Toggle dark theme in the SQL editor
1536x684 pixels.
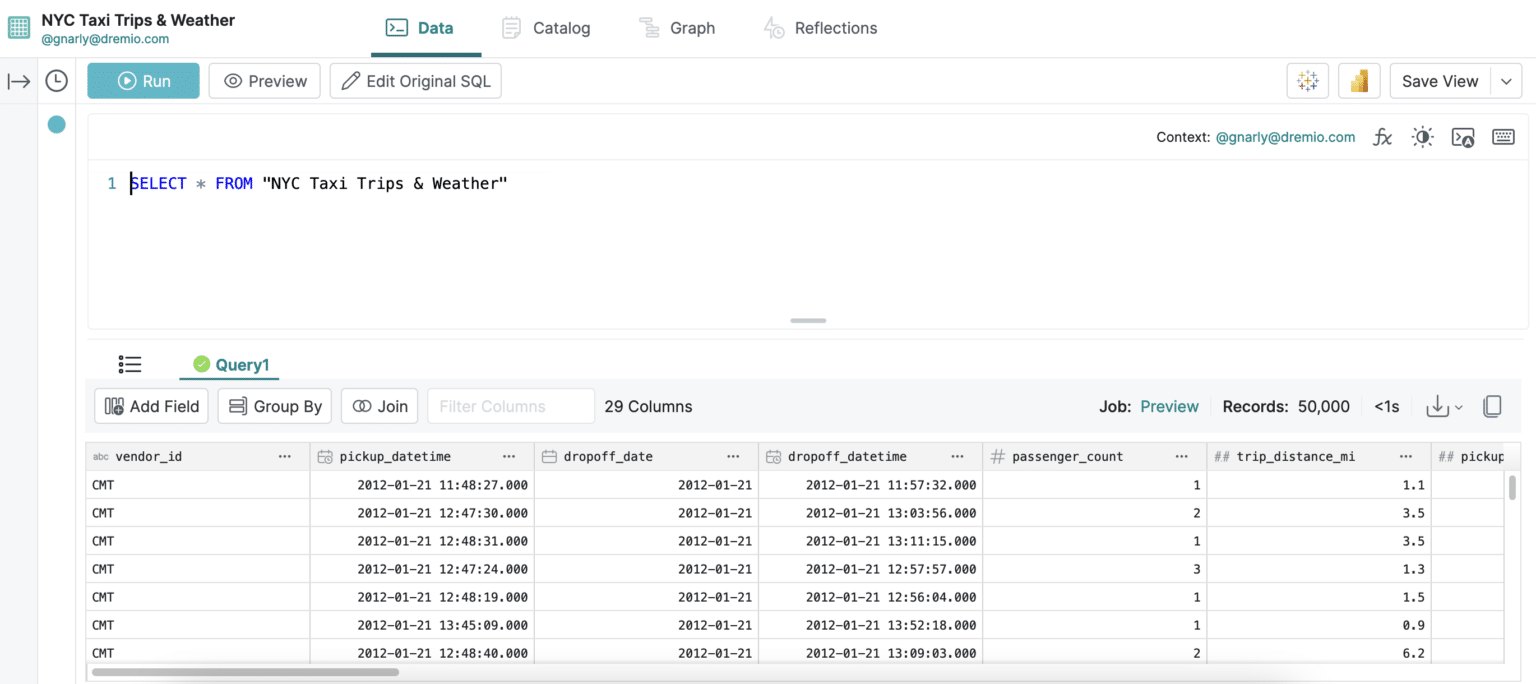coord(1422,137)
